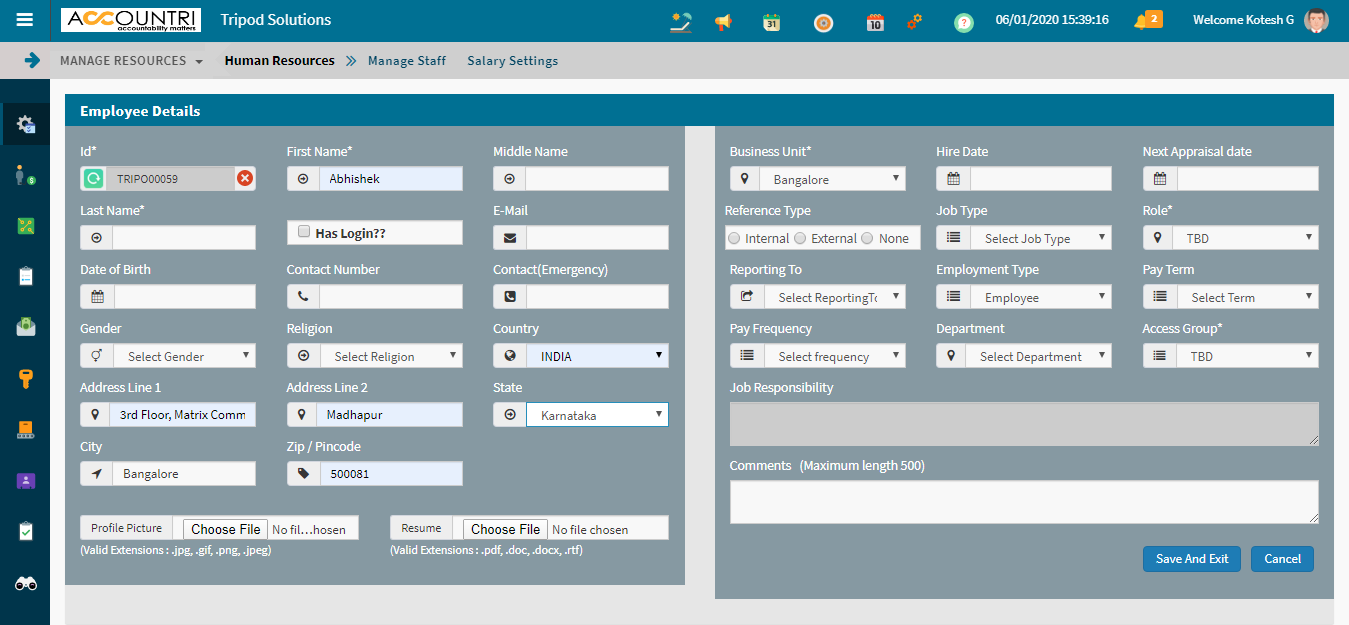Viewport: 1349px width, 625px height.
Task: Select the gear settings sidebar icon
Action: 25,123
